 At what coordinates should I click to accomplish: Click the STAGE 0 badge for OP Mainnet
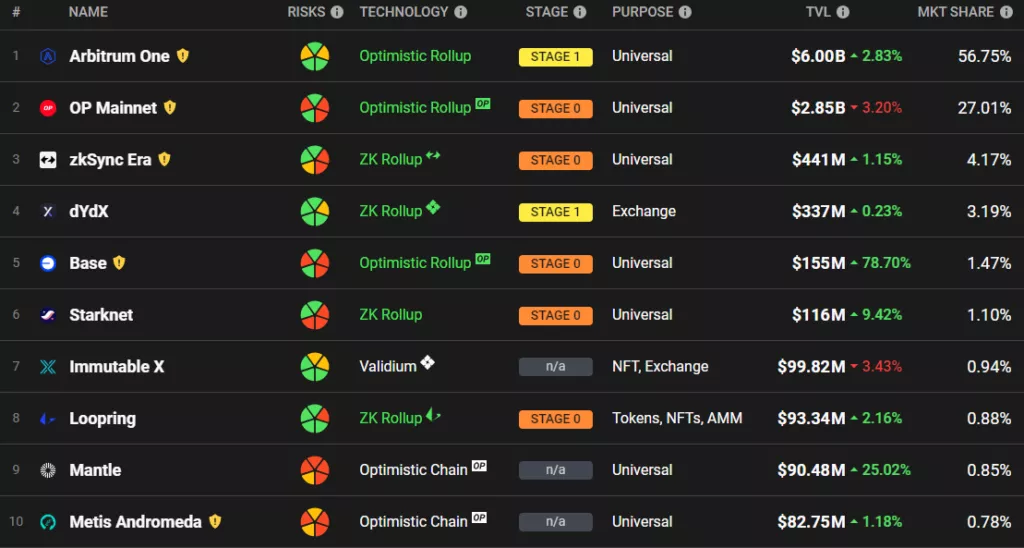point(556,108)
